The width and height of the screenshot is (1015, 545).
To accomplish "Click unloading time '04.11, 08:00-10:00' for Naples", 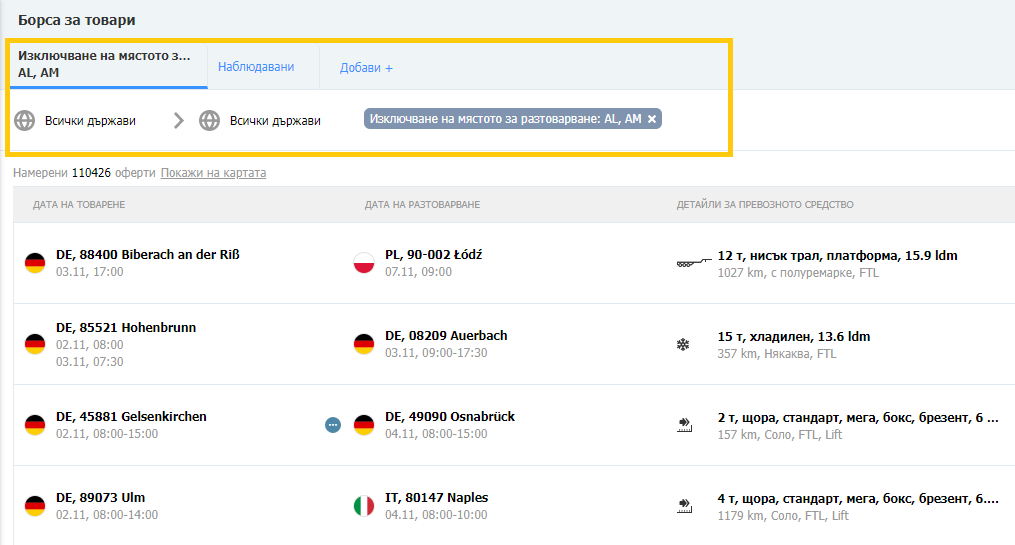I will coord(436,515).
